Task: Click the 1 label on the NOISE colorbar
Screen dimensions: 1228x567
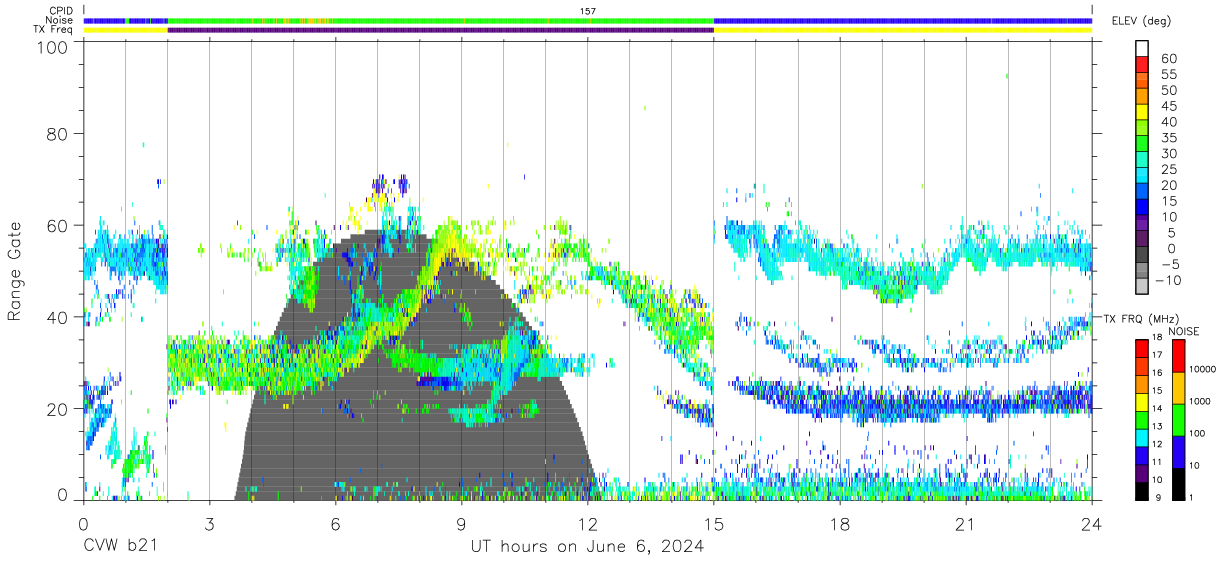Action: point(1192,497)
